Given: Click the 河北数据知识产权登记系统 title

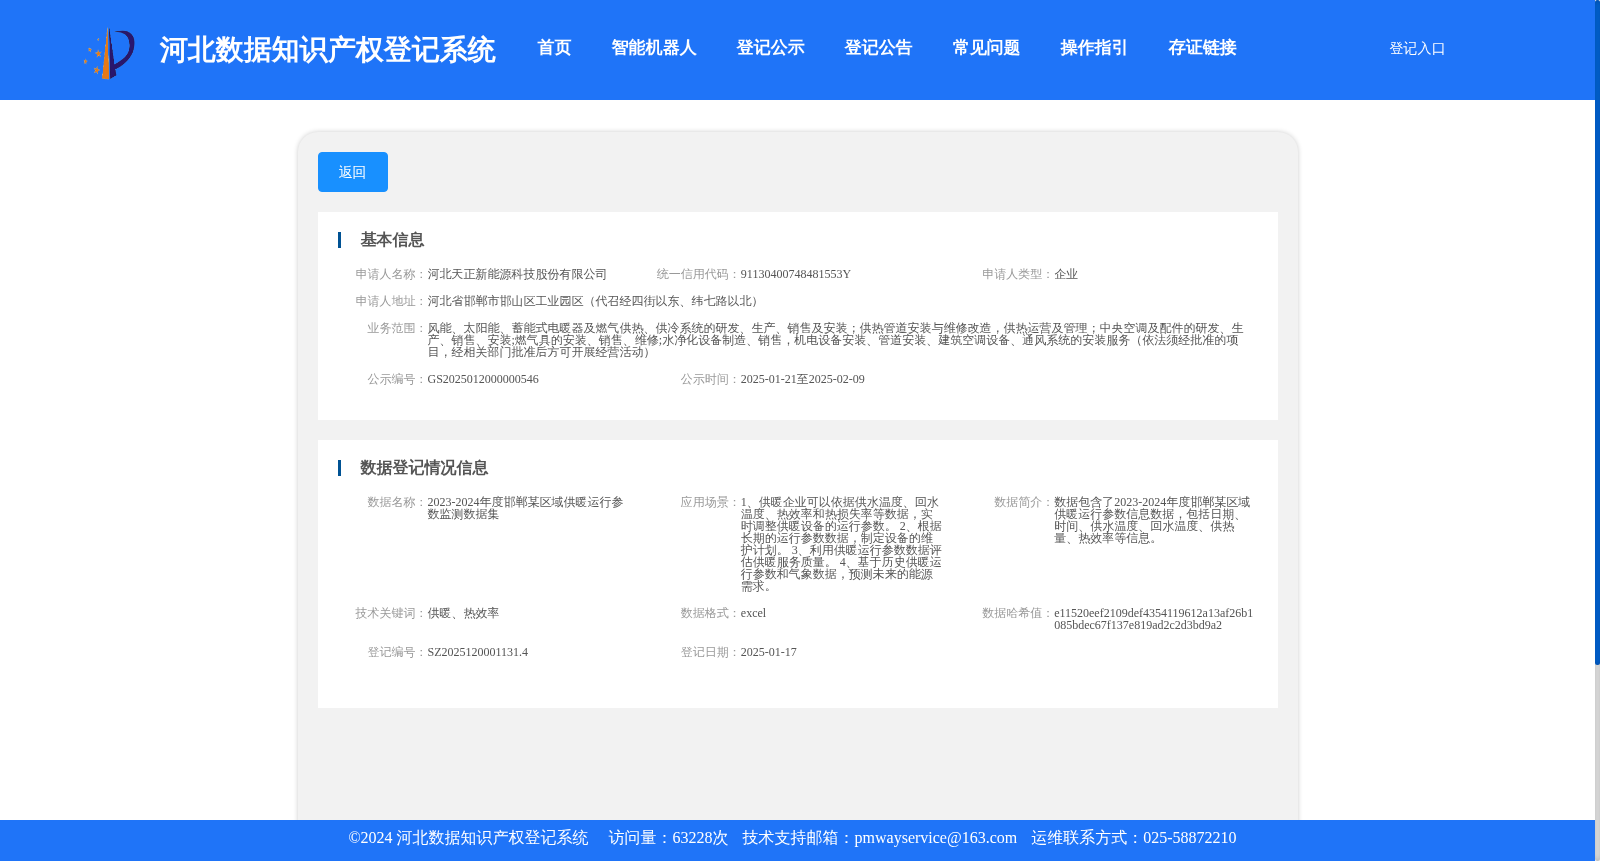Looking at the screenshot, I should [x=327, y=50].
